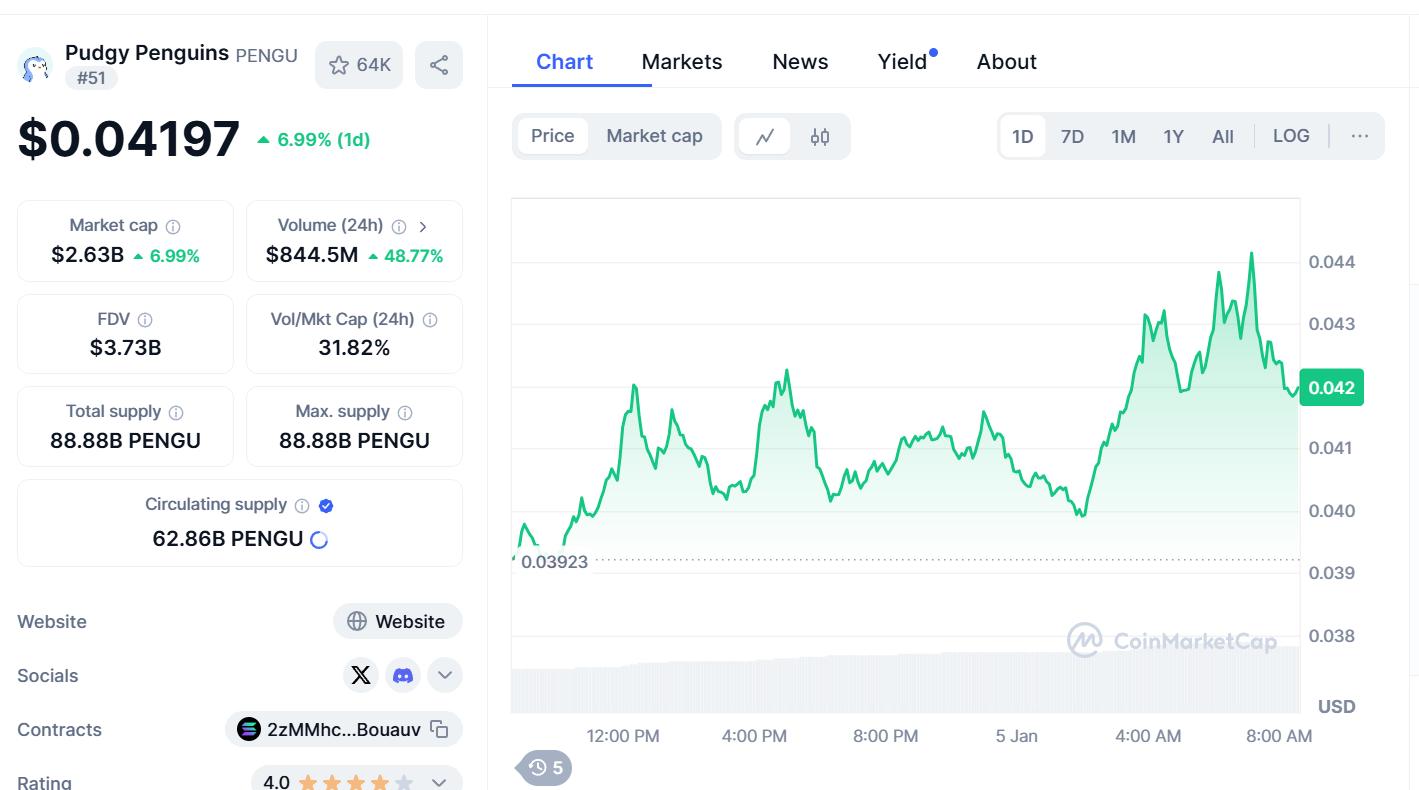This screenshot has width=1419, height=790.
Task: Click the #51 rank badge
Action: pos(91,78)
